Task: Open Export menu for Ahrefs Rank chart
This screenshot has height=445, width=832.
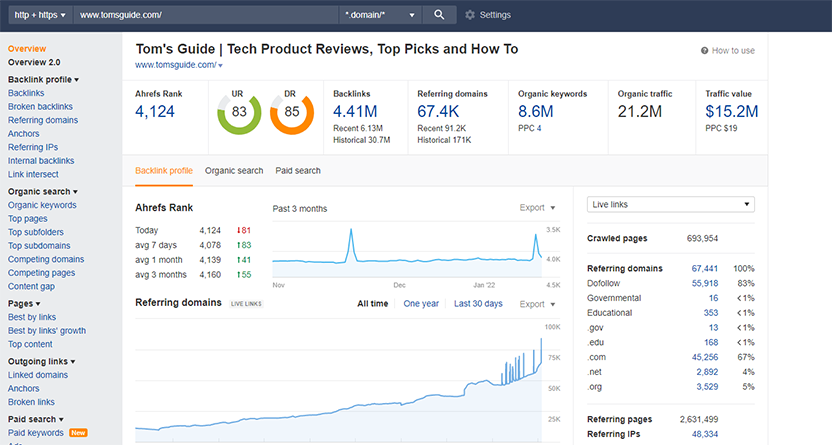Action: (x=537, y=207)
